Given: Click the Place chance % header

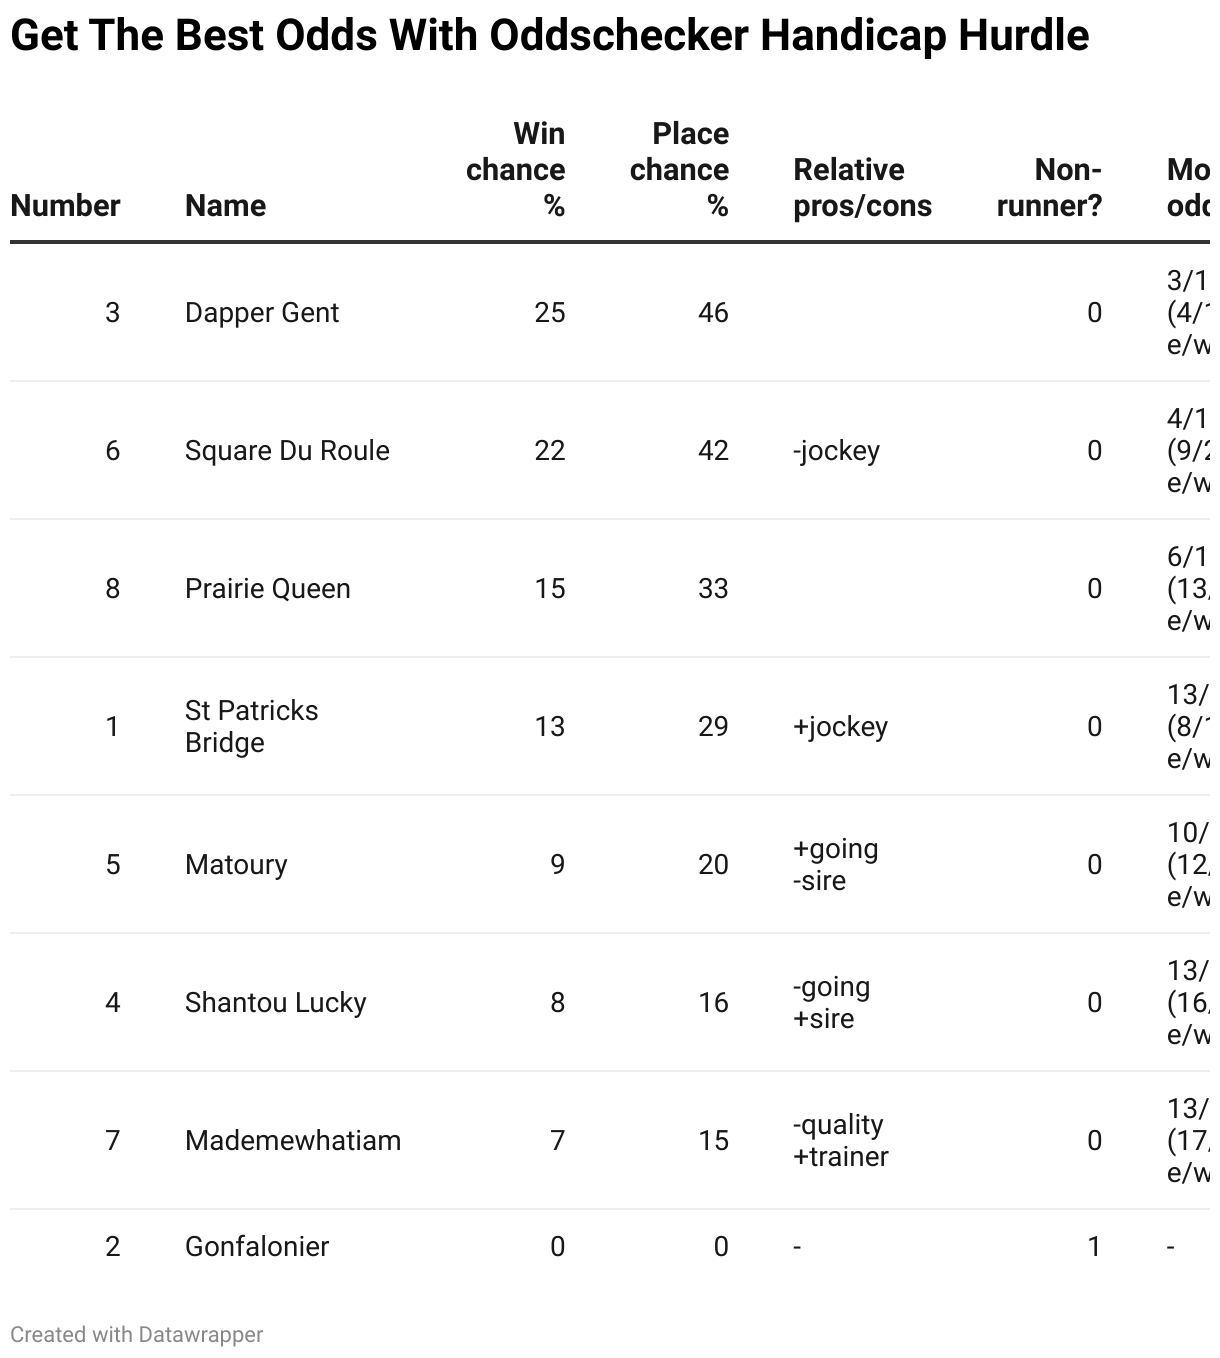Looking at the screenshot, I should [680, 170].
